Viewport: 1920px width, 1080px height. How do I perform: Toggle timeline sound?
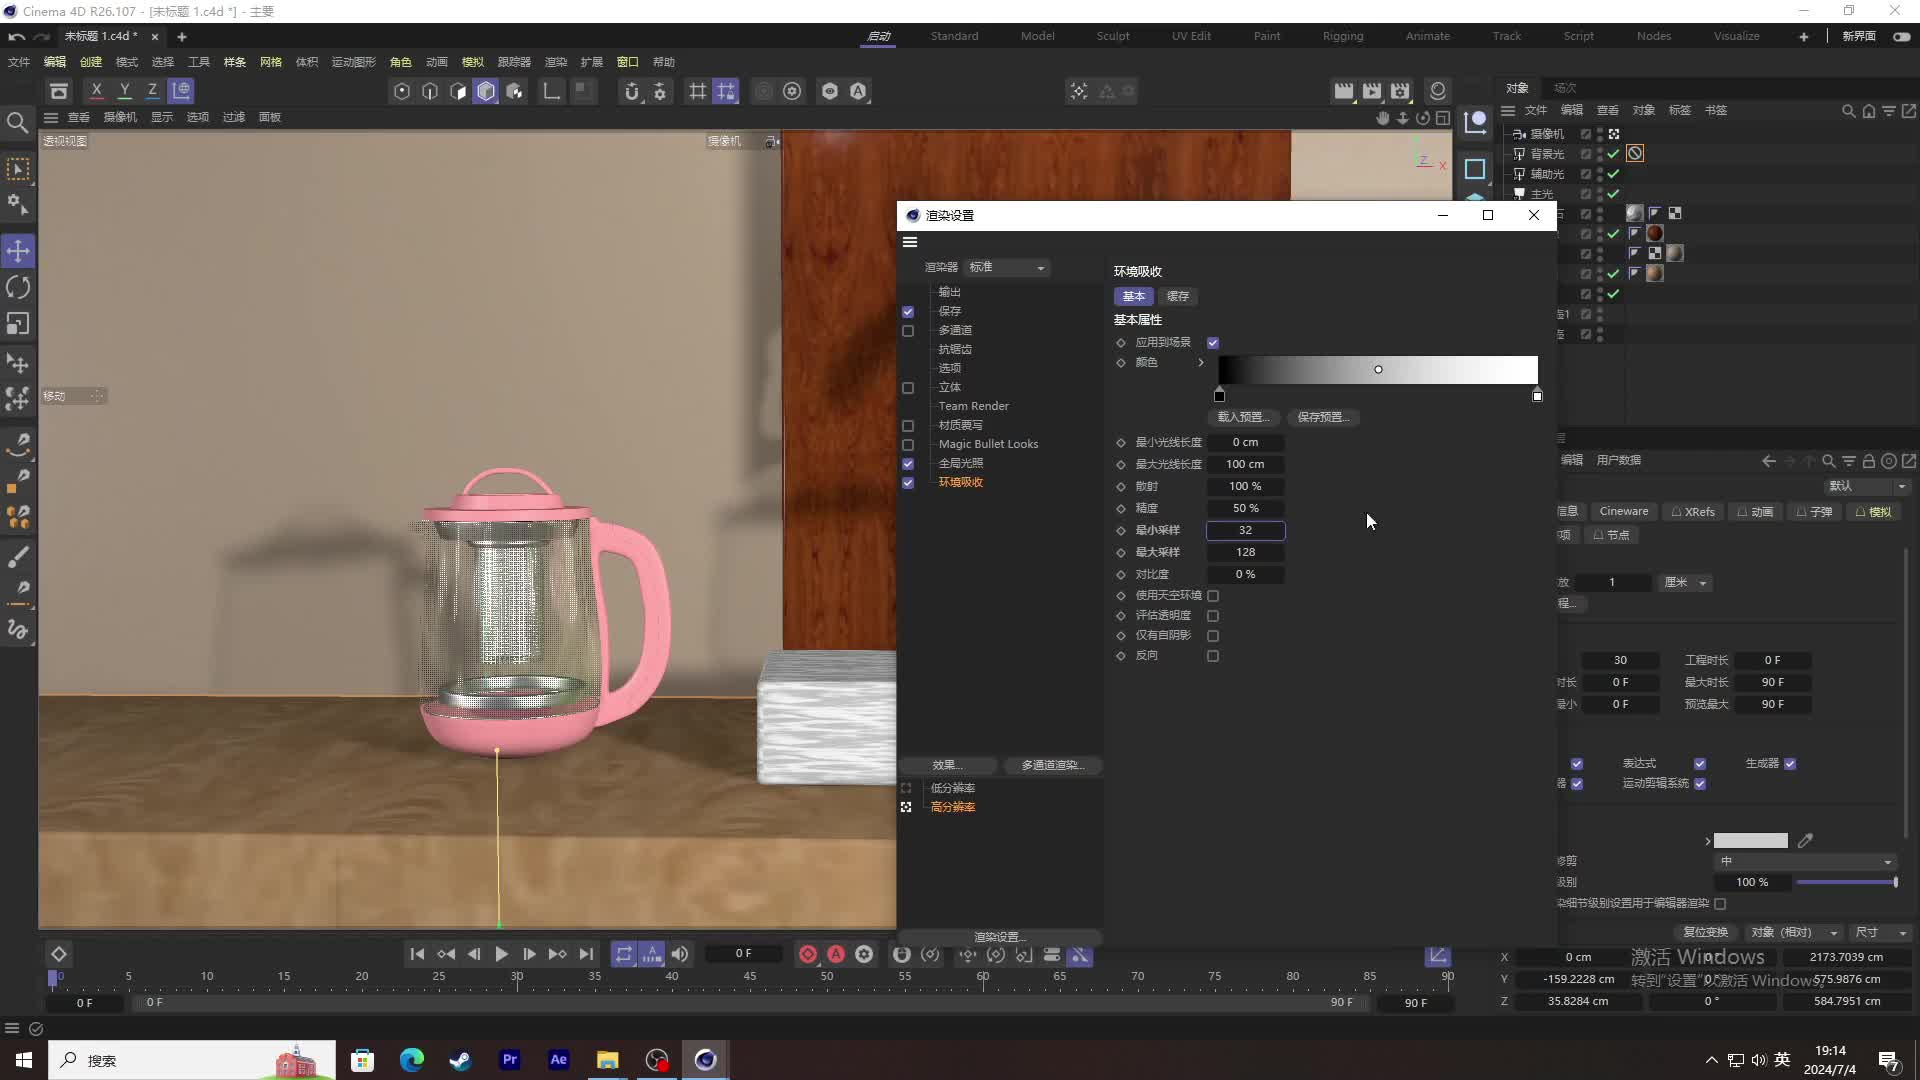(x=680, y=955)
